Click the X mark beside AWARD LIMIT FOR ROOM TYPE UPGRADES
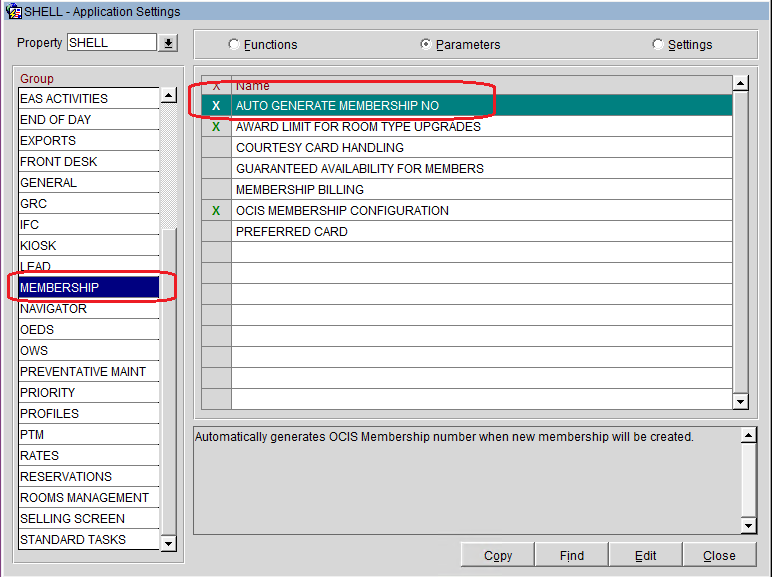772x577 pixels. tap(216, 127)
